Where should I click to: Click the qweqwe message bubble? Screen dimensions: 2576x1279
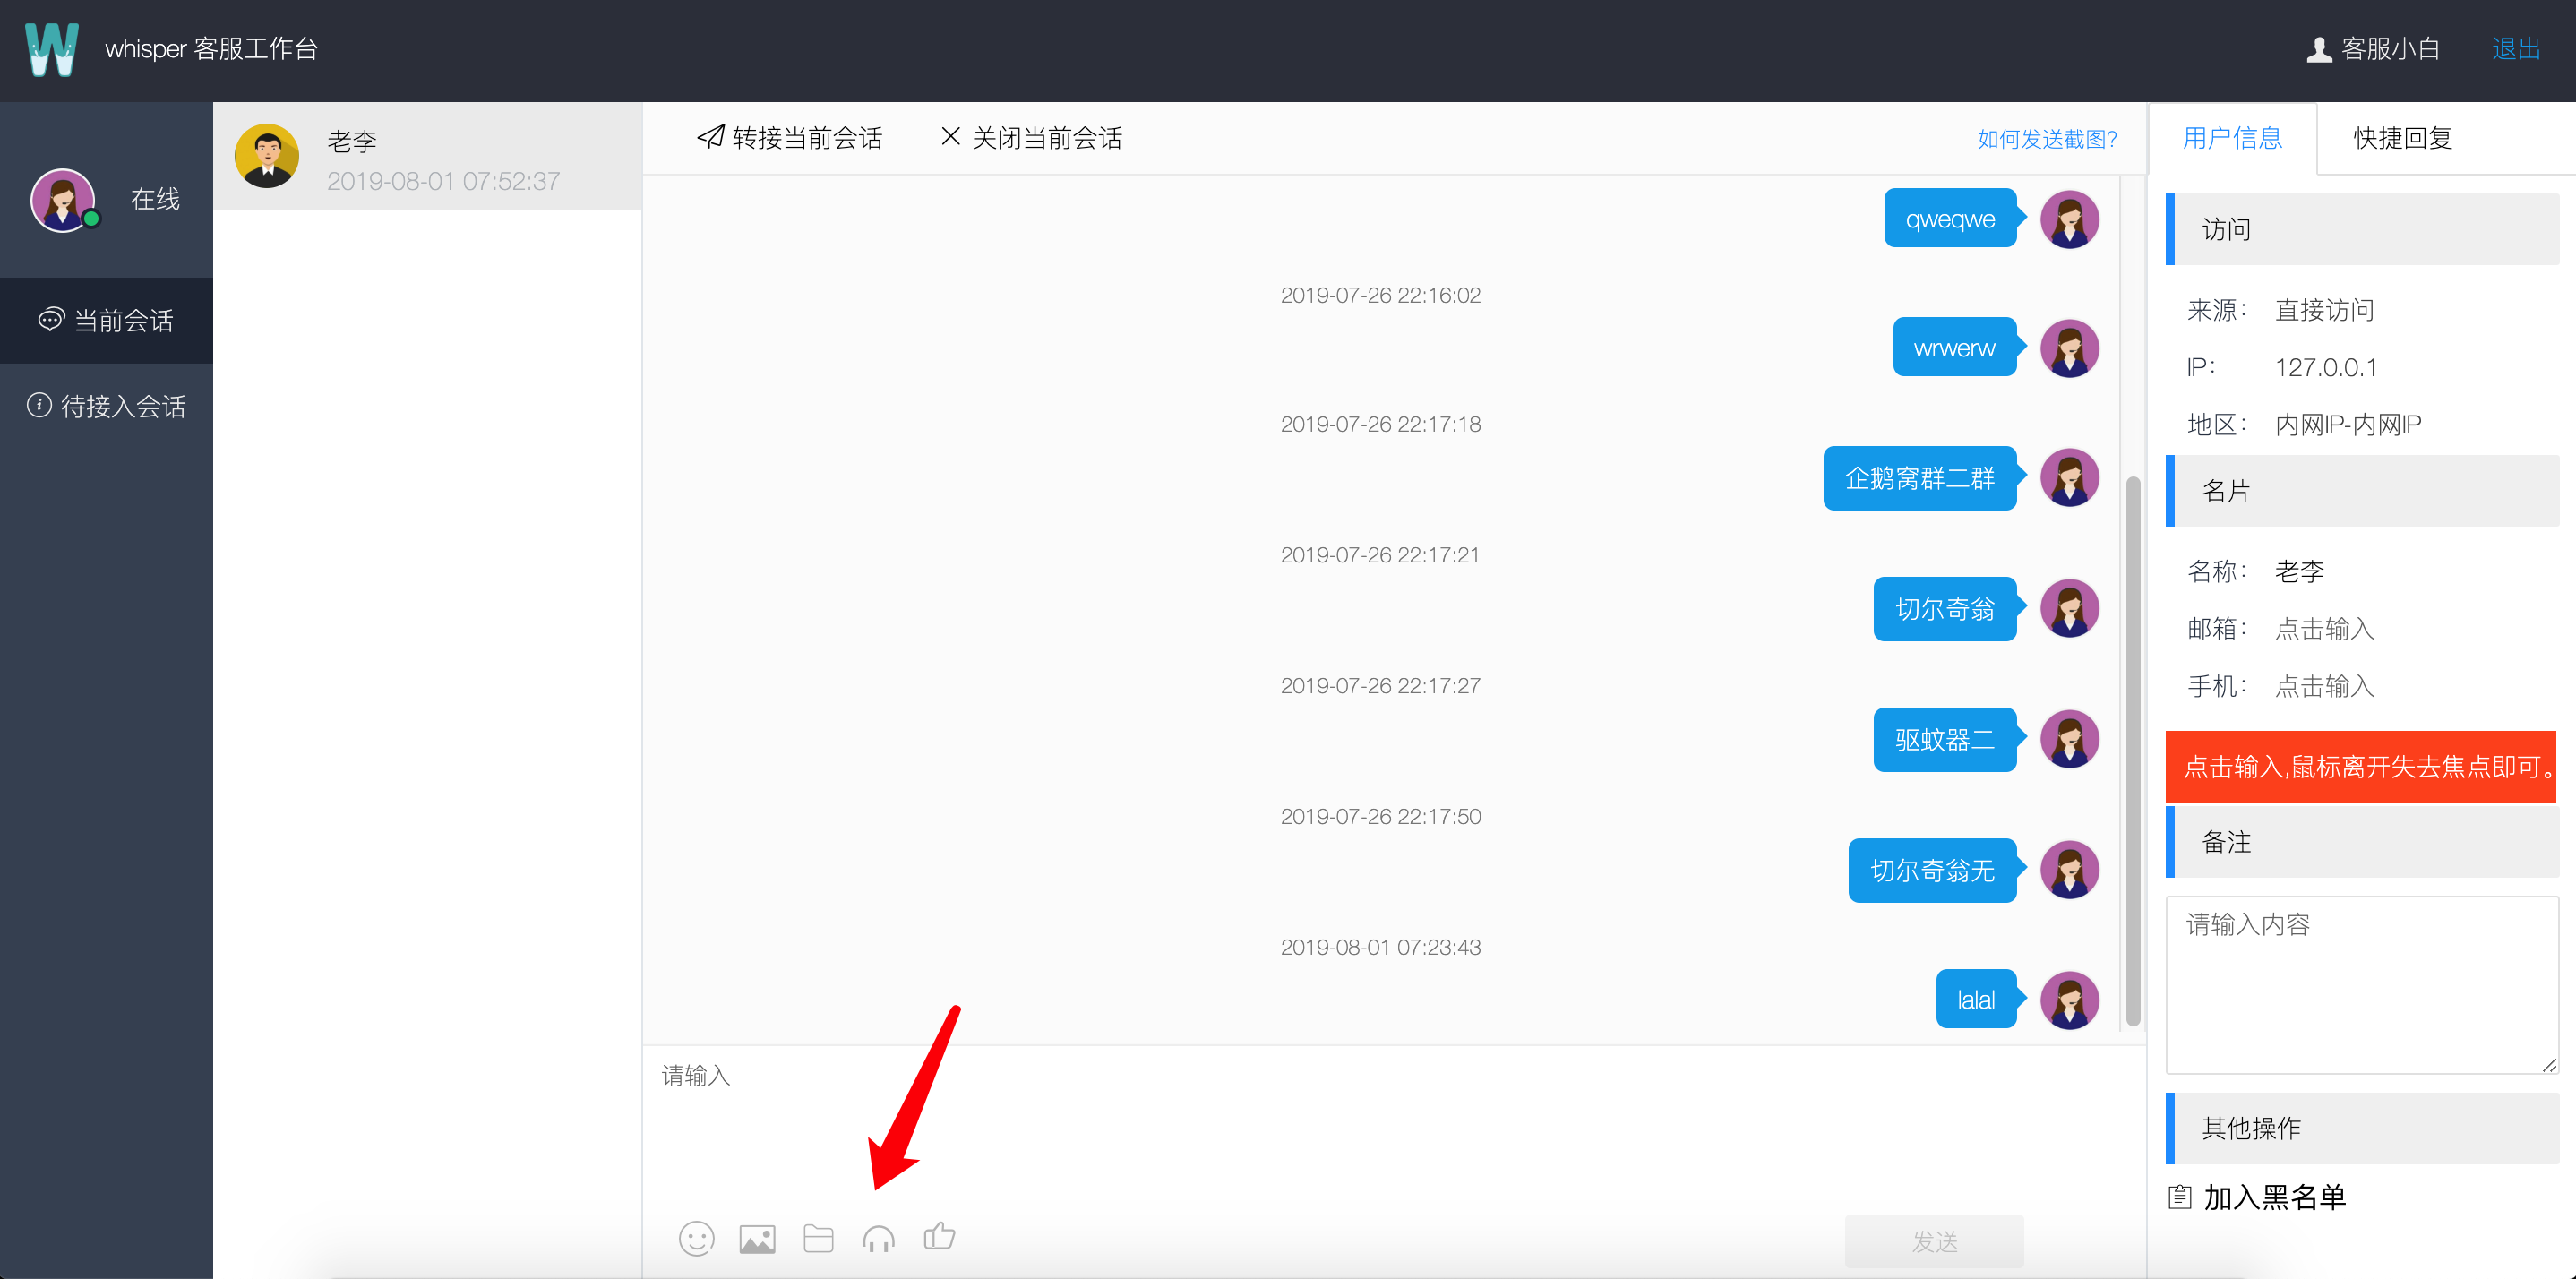(x=1950, y=219)
